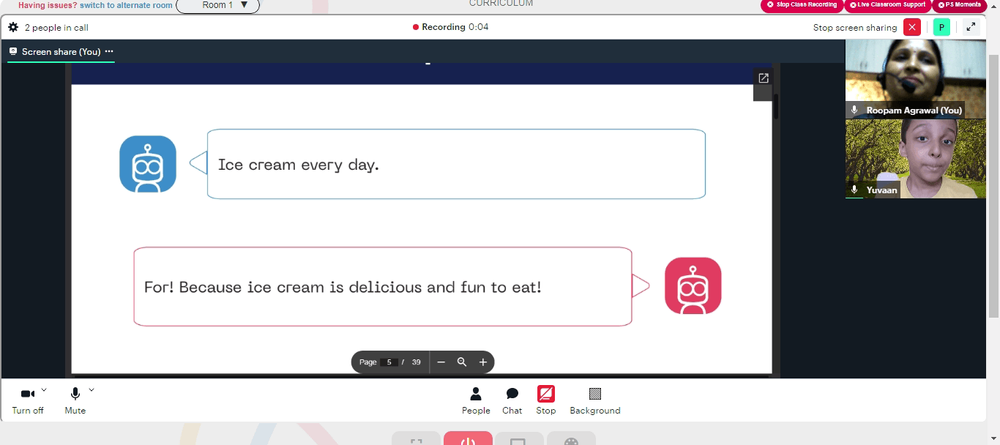
Task: Open Live Classroom Support
Action: tap(888, 5)
